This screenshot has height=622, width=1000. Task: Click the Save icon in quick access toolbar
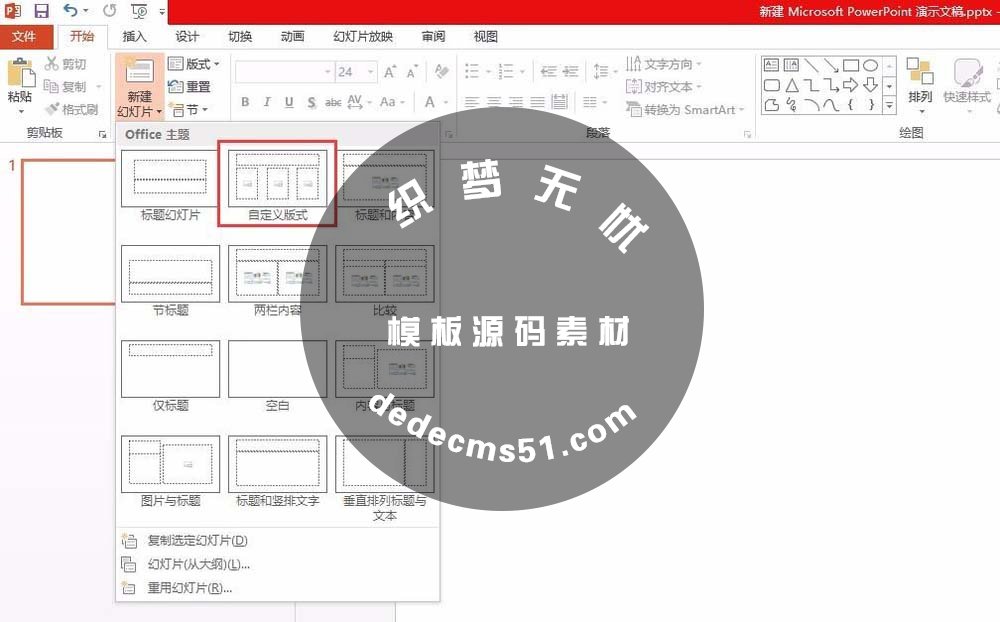(39, 10)
